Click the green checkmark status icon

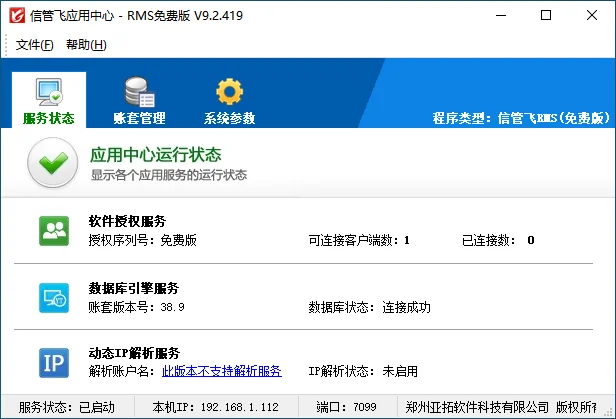coord(53,162)
